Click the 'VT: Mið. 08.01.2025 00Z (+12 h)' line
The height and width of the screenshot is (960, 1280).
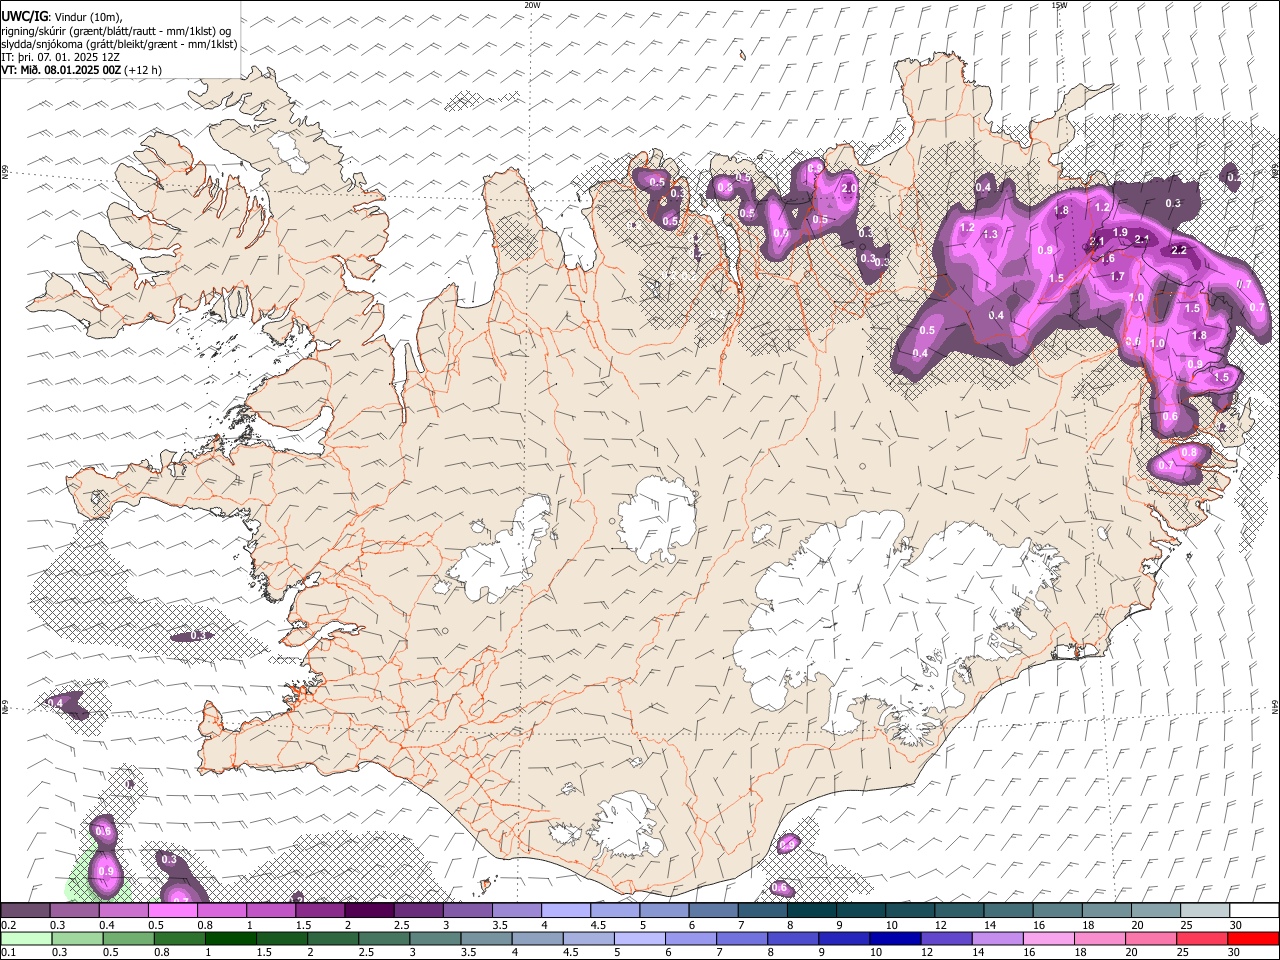[x=81, y=70]
